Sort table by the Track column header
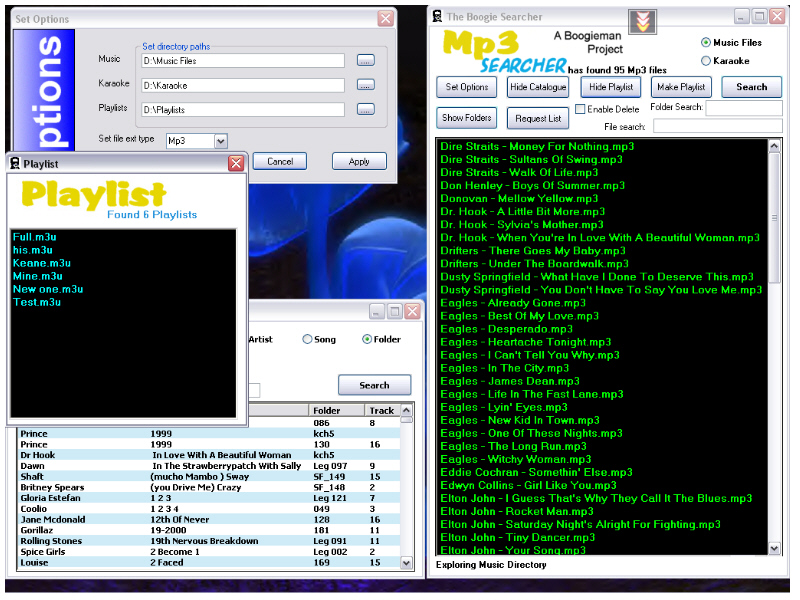The image size is (800, 600). pyautogui.click(x=381, y=410)
